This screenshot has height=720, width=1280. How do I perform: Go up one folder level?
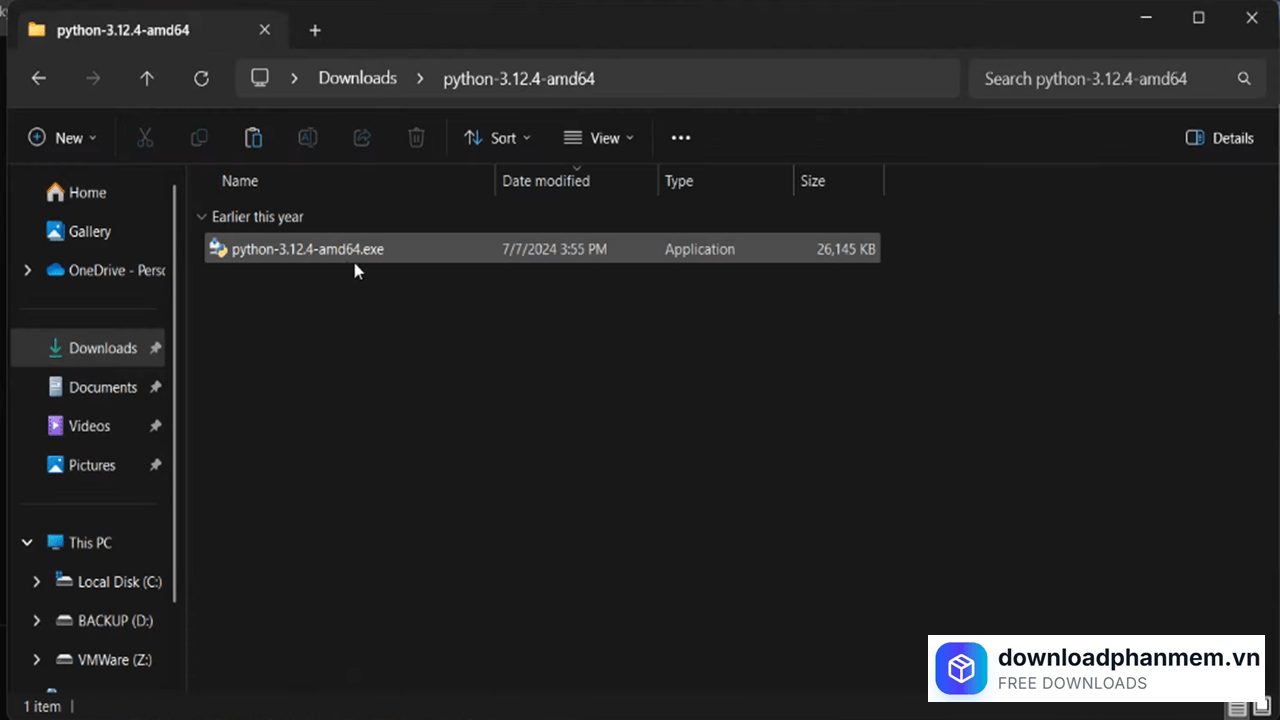coord(147,78)
